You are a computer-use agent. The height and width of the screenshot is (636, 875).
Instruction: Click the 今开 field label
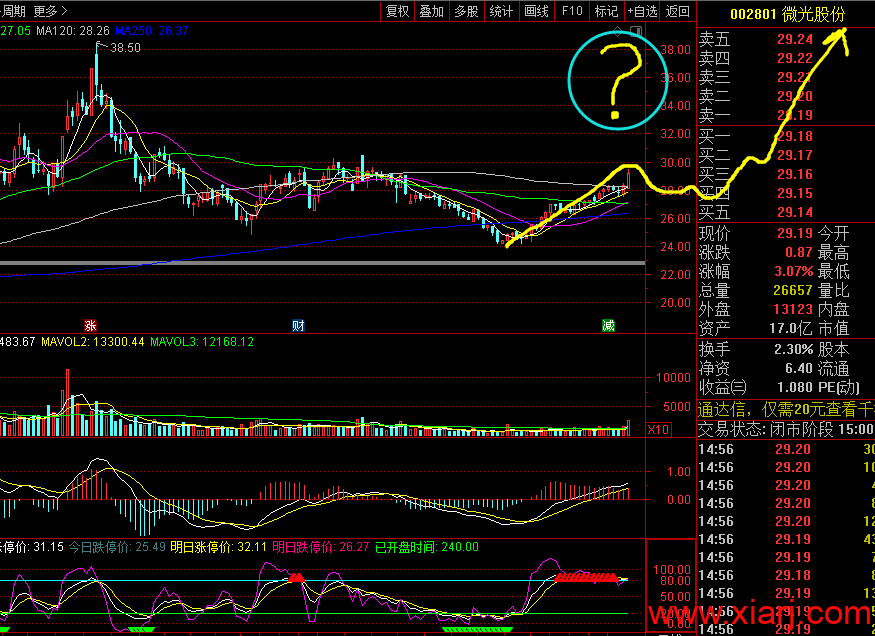[x=834, y=233]
